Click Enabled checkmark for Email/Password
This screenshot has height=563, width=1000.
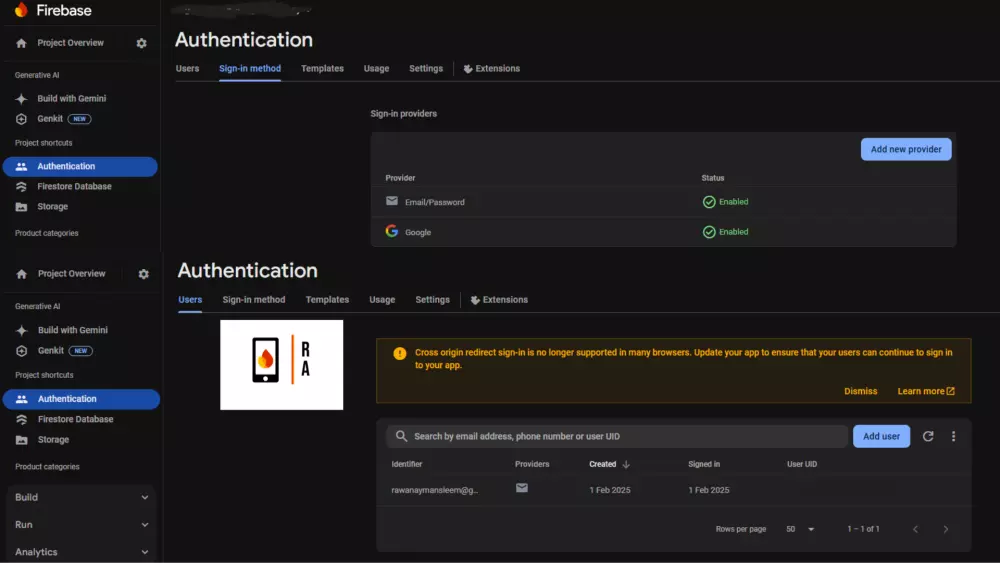tap(709, 201)
